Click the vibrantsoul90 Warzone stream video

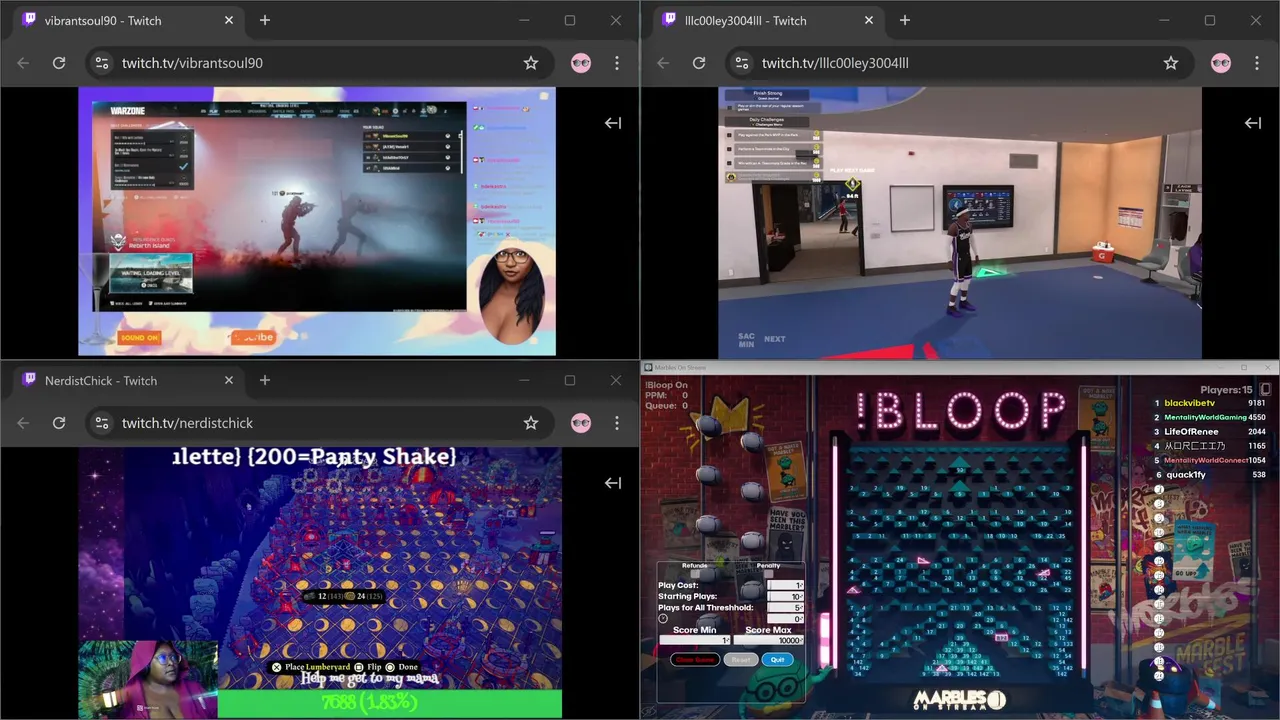coord(317,221)
